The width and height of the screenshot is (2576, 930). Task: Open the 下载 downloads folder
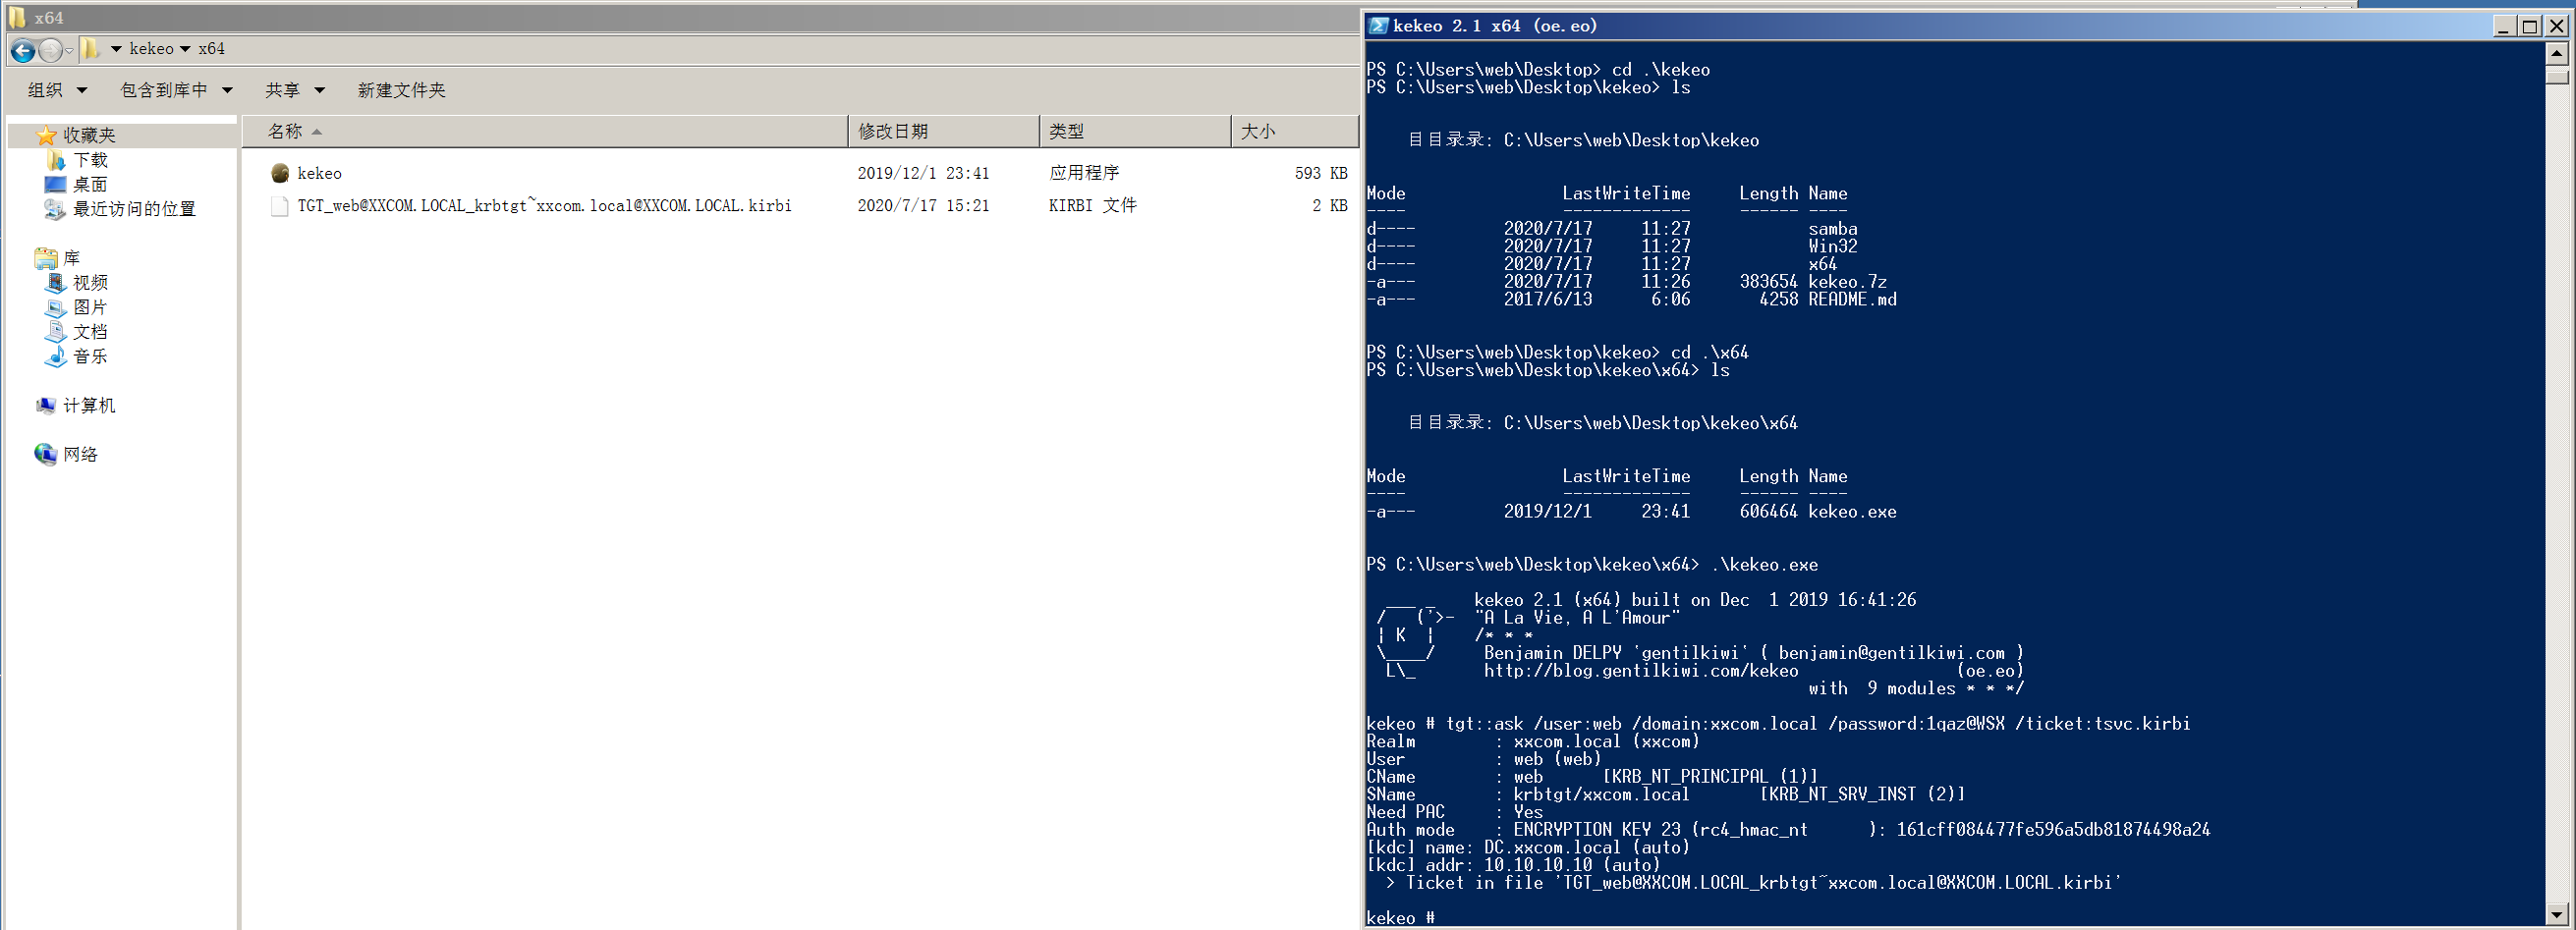click(89, 160)
